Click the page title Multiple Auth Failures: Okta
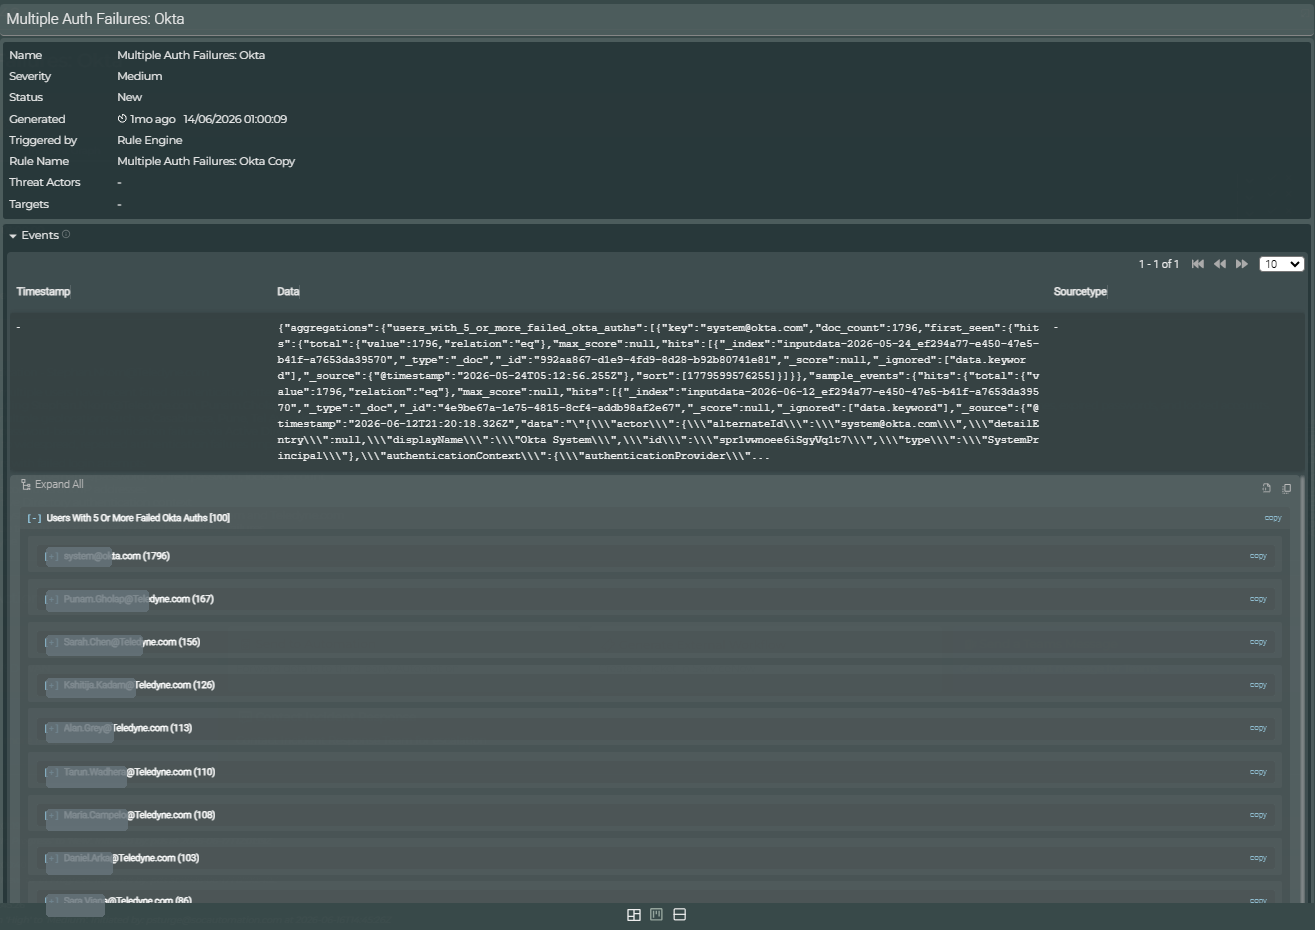The width and height of the screenshot is (1315, 930). click(95, 19)
